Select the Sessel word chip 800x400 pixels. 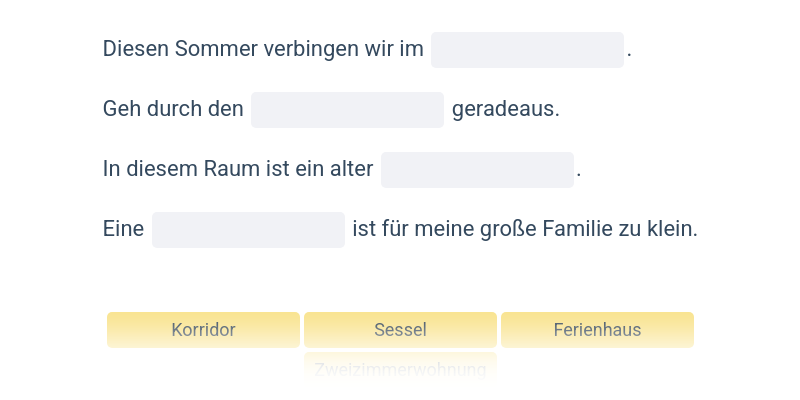(x=400, y=330)
